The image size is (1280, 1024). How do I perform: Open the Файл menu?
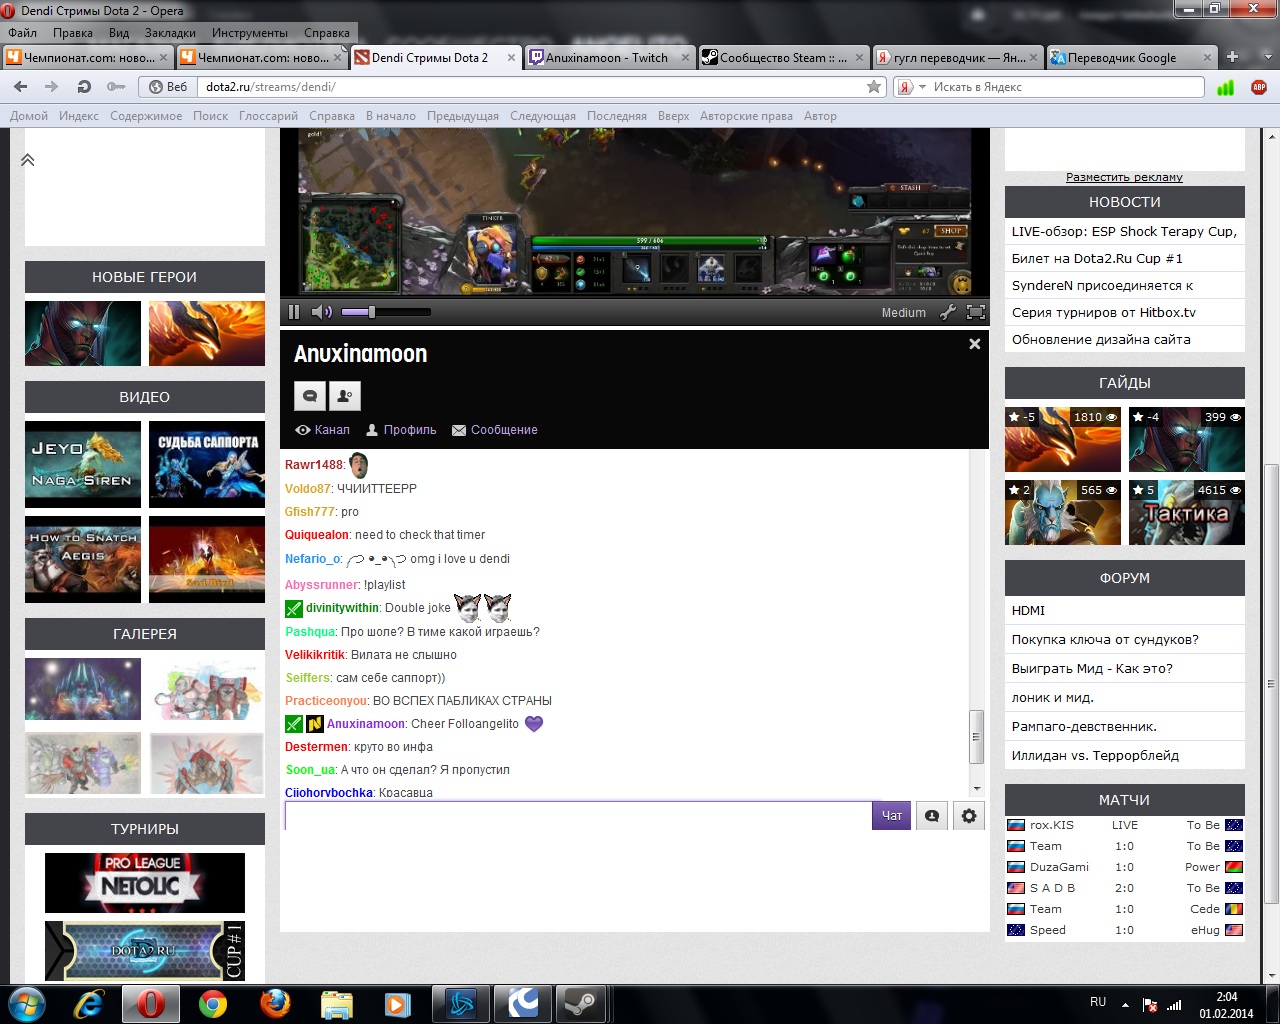click(x=23, y=33)
